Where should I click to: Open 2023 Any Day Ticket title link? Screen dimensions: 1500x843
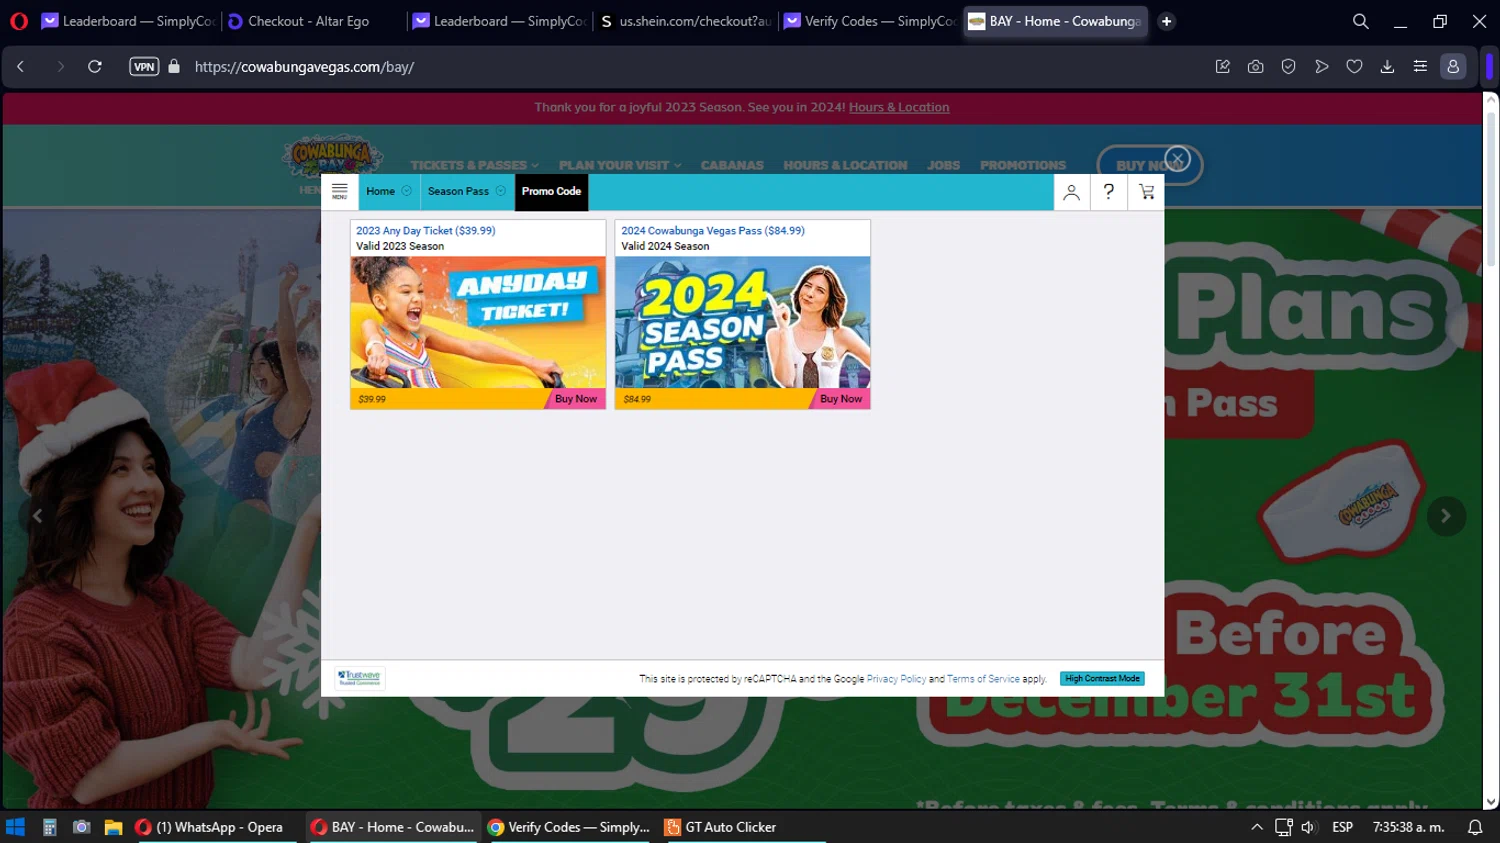point(425,230)
